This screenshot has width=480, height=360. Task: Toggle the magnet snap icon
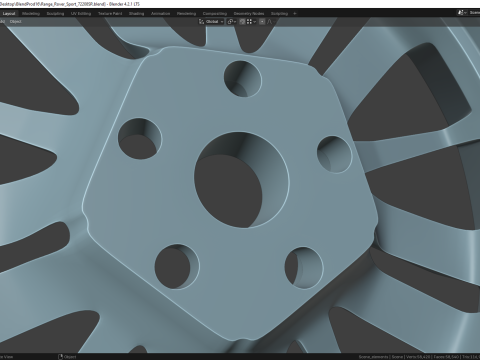click(242, 21)
